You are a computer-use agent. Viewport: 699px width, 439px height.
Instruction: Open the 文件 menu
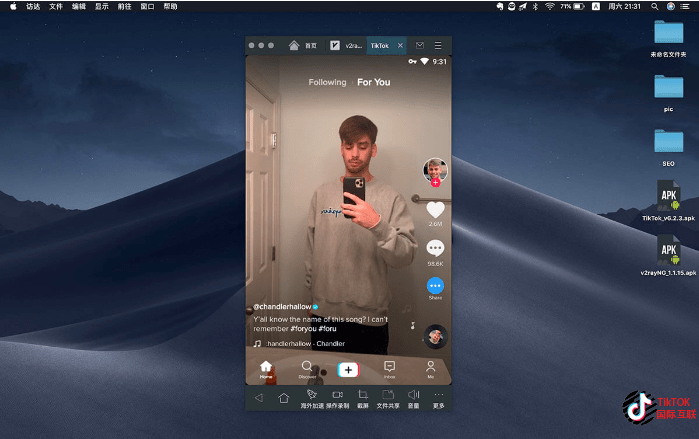point(56,6)
